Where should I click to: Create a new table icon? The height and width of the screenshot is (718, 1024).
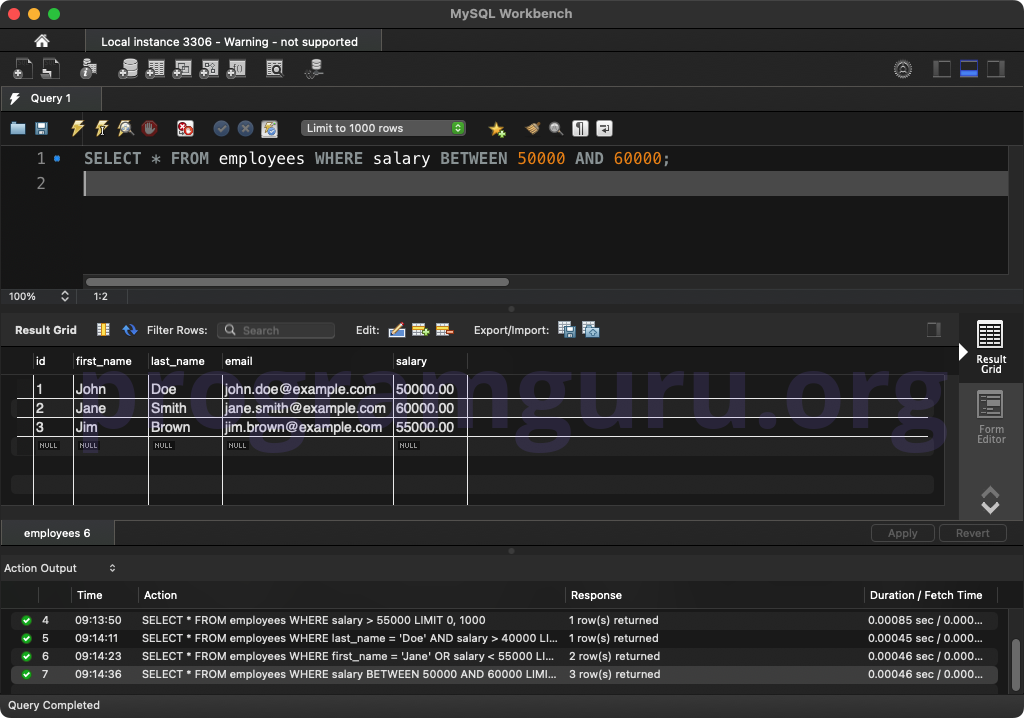coord(155,69)
